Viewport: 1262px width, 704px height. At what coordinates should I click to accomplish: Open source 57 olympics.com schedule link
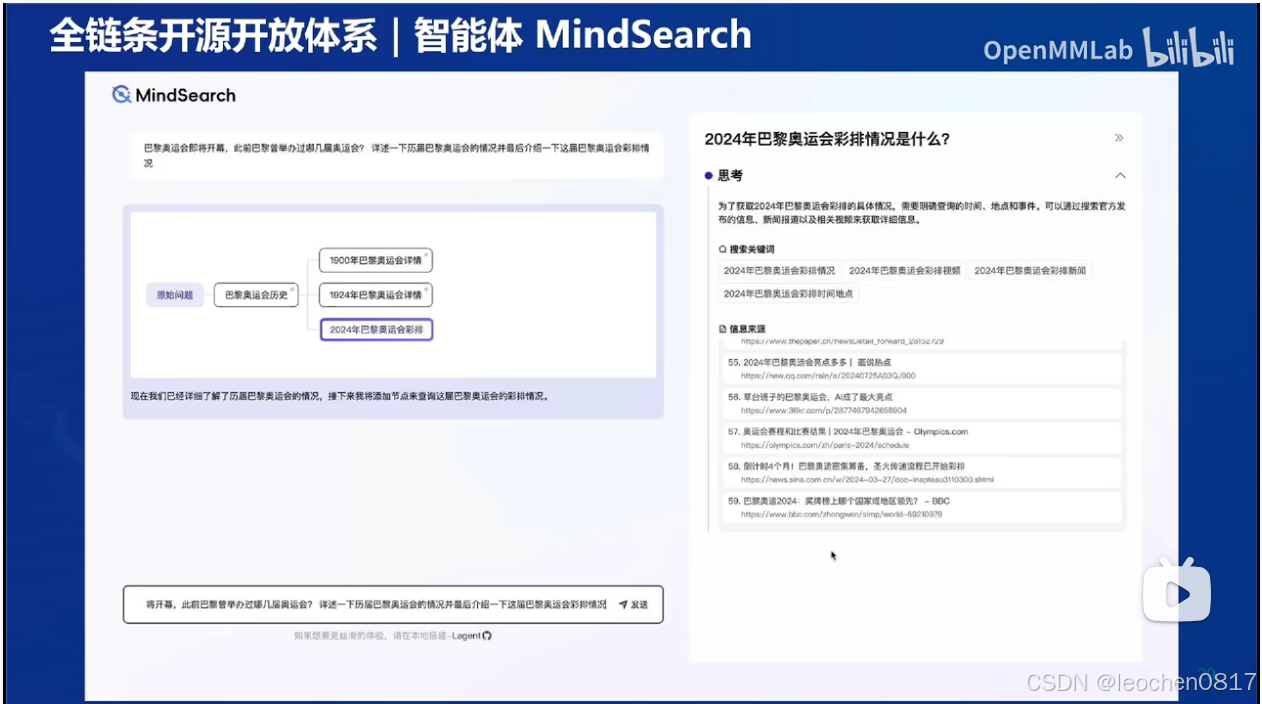pyautogui.click(x=824, y=445)
